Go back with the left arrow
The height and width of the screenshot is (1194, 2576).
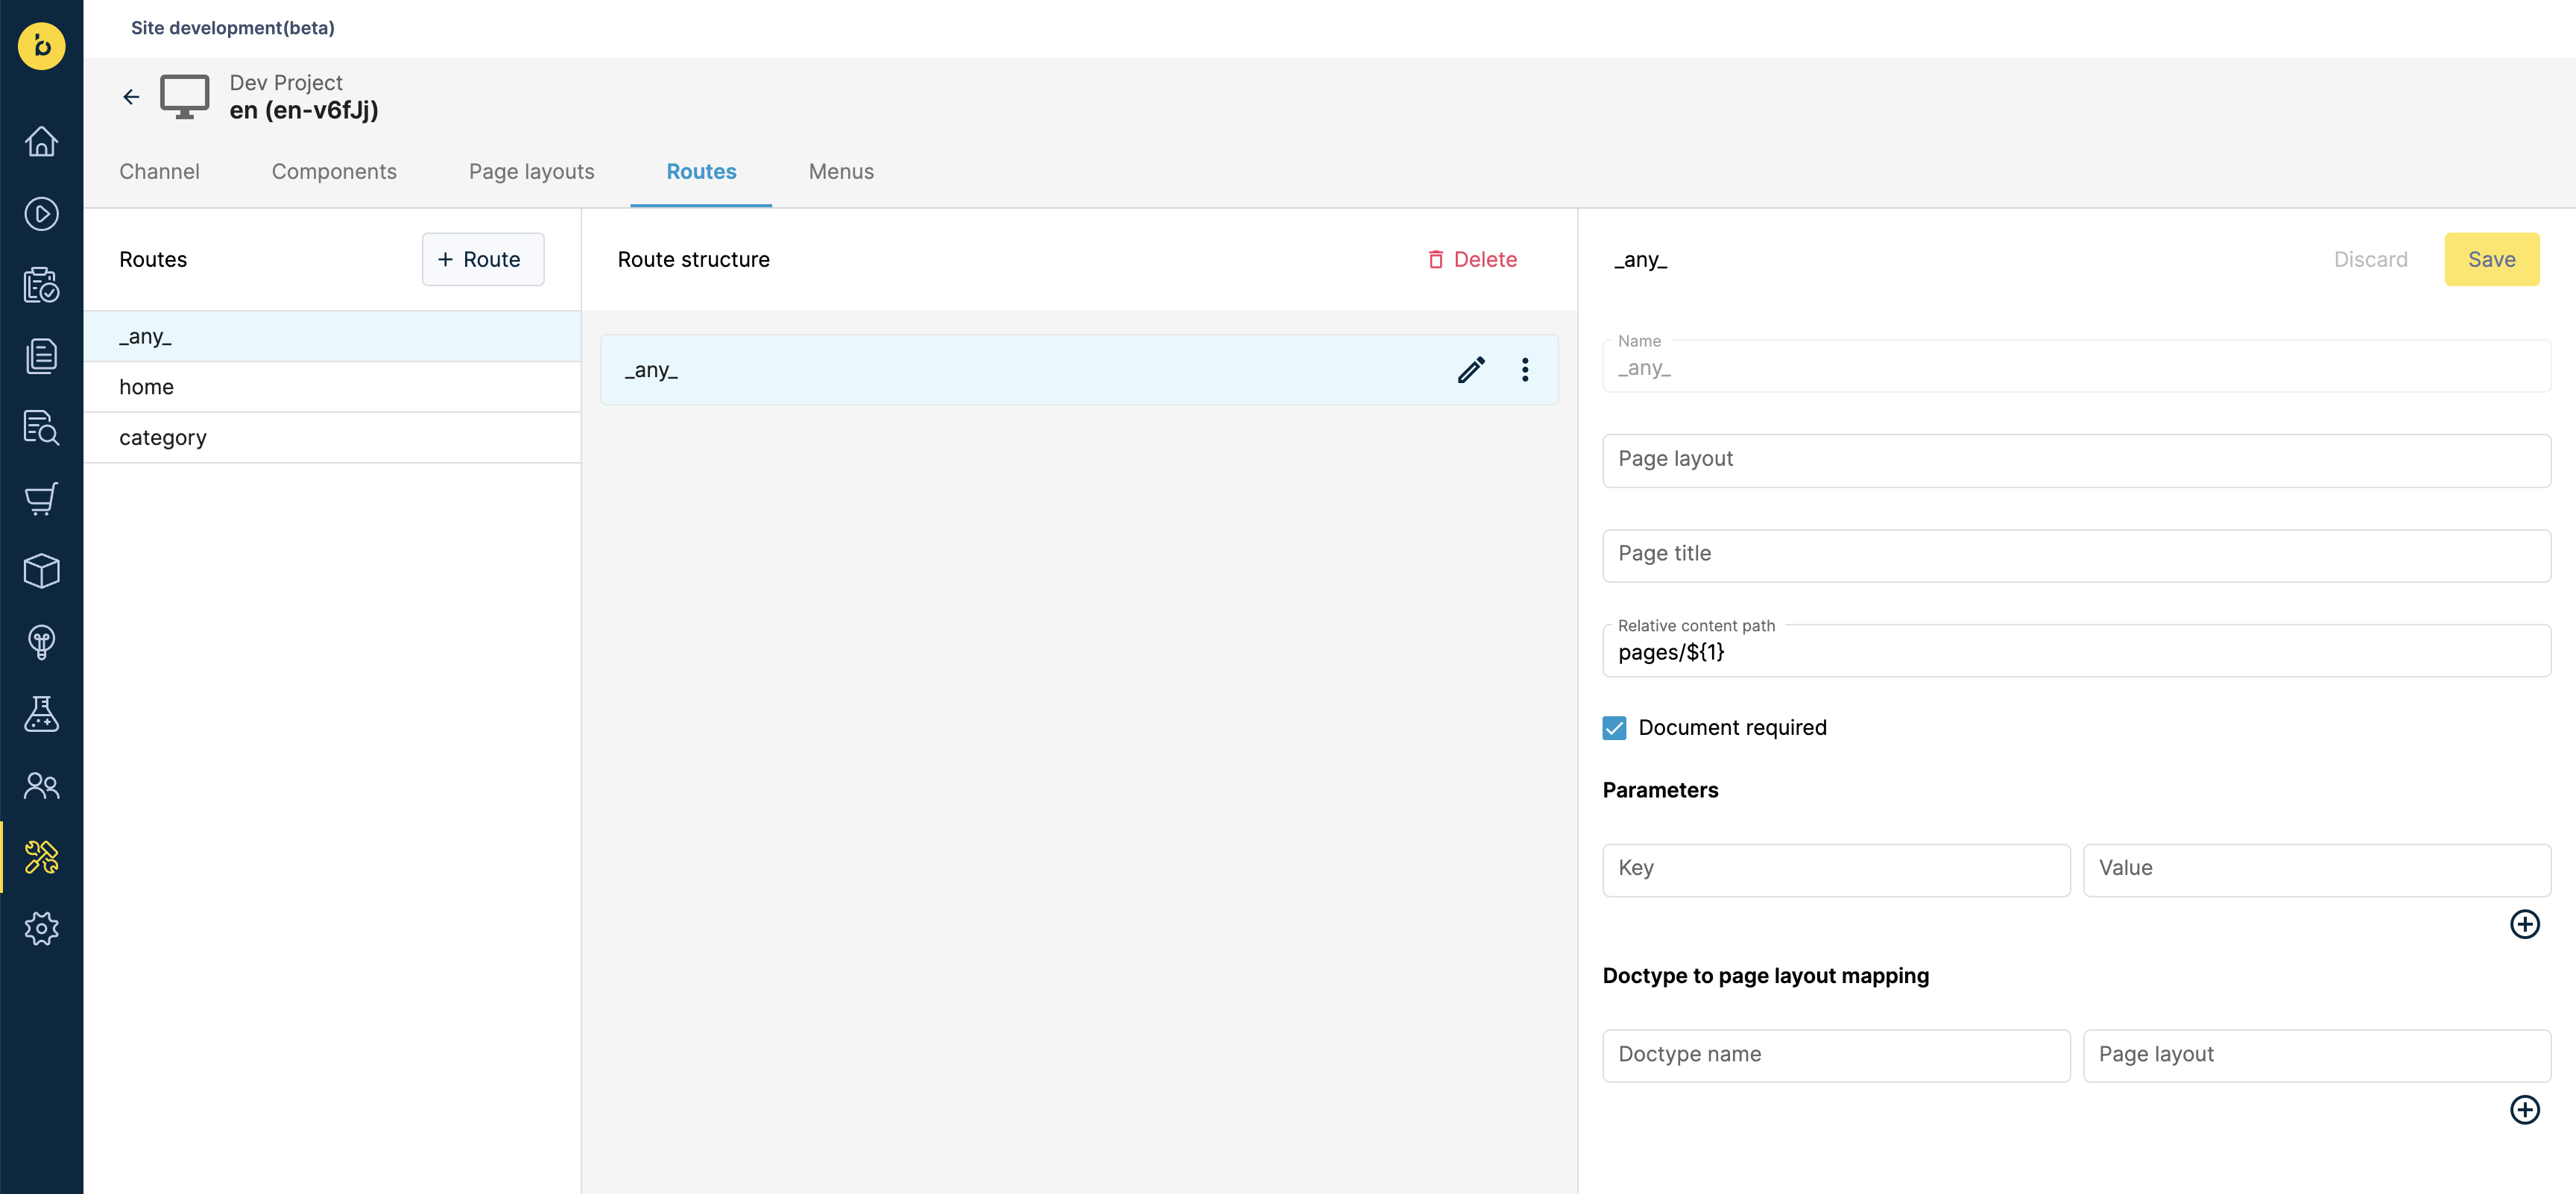point(131,97)
